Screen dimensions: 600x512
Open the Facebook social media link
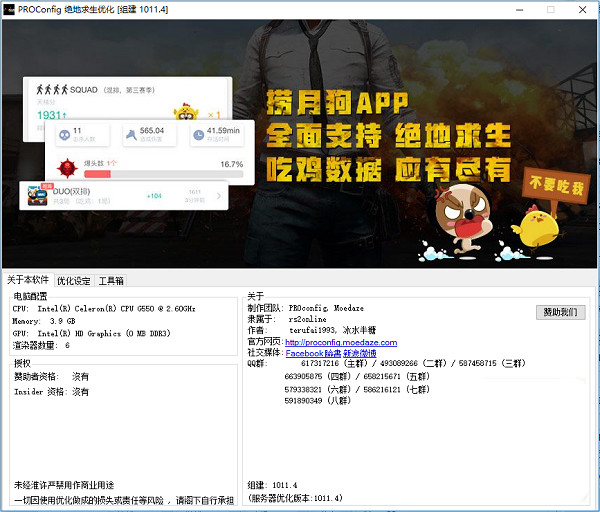pyautogui.click(x=313, y=353)
